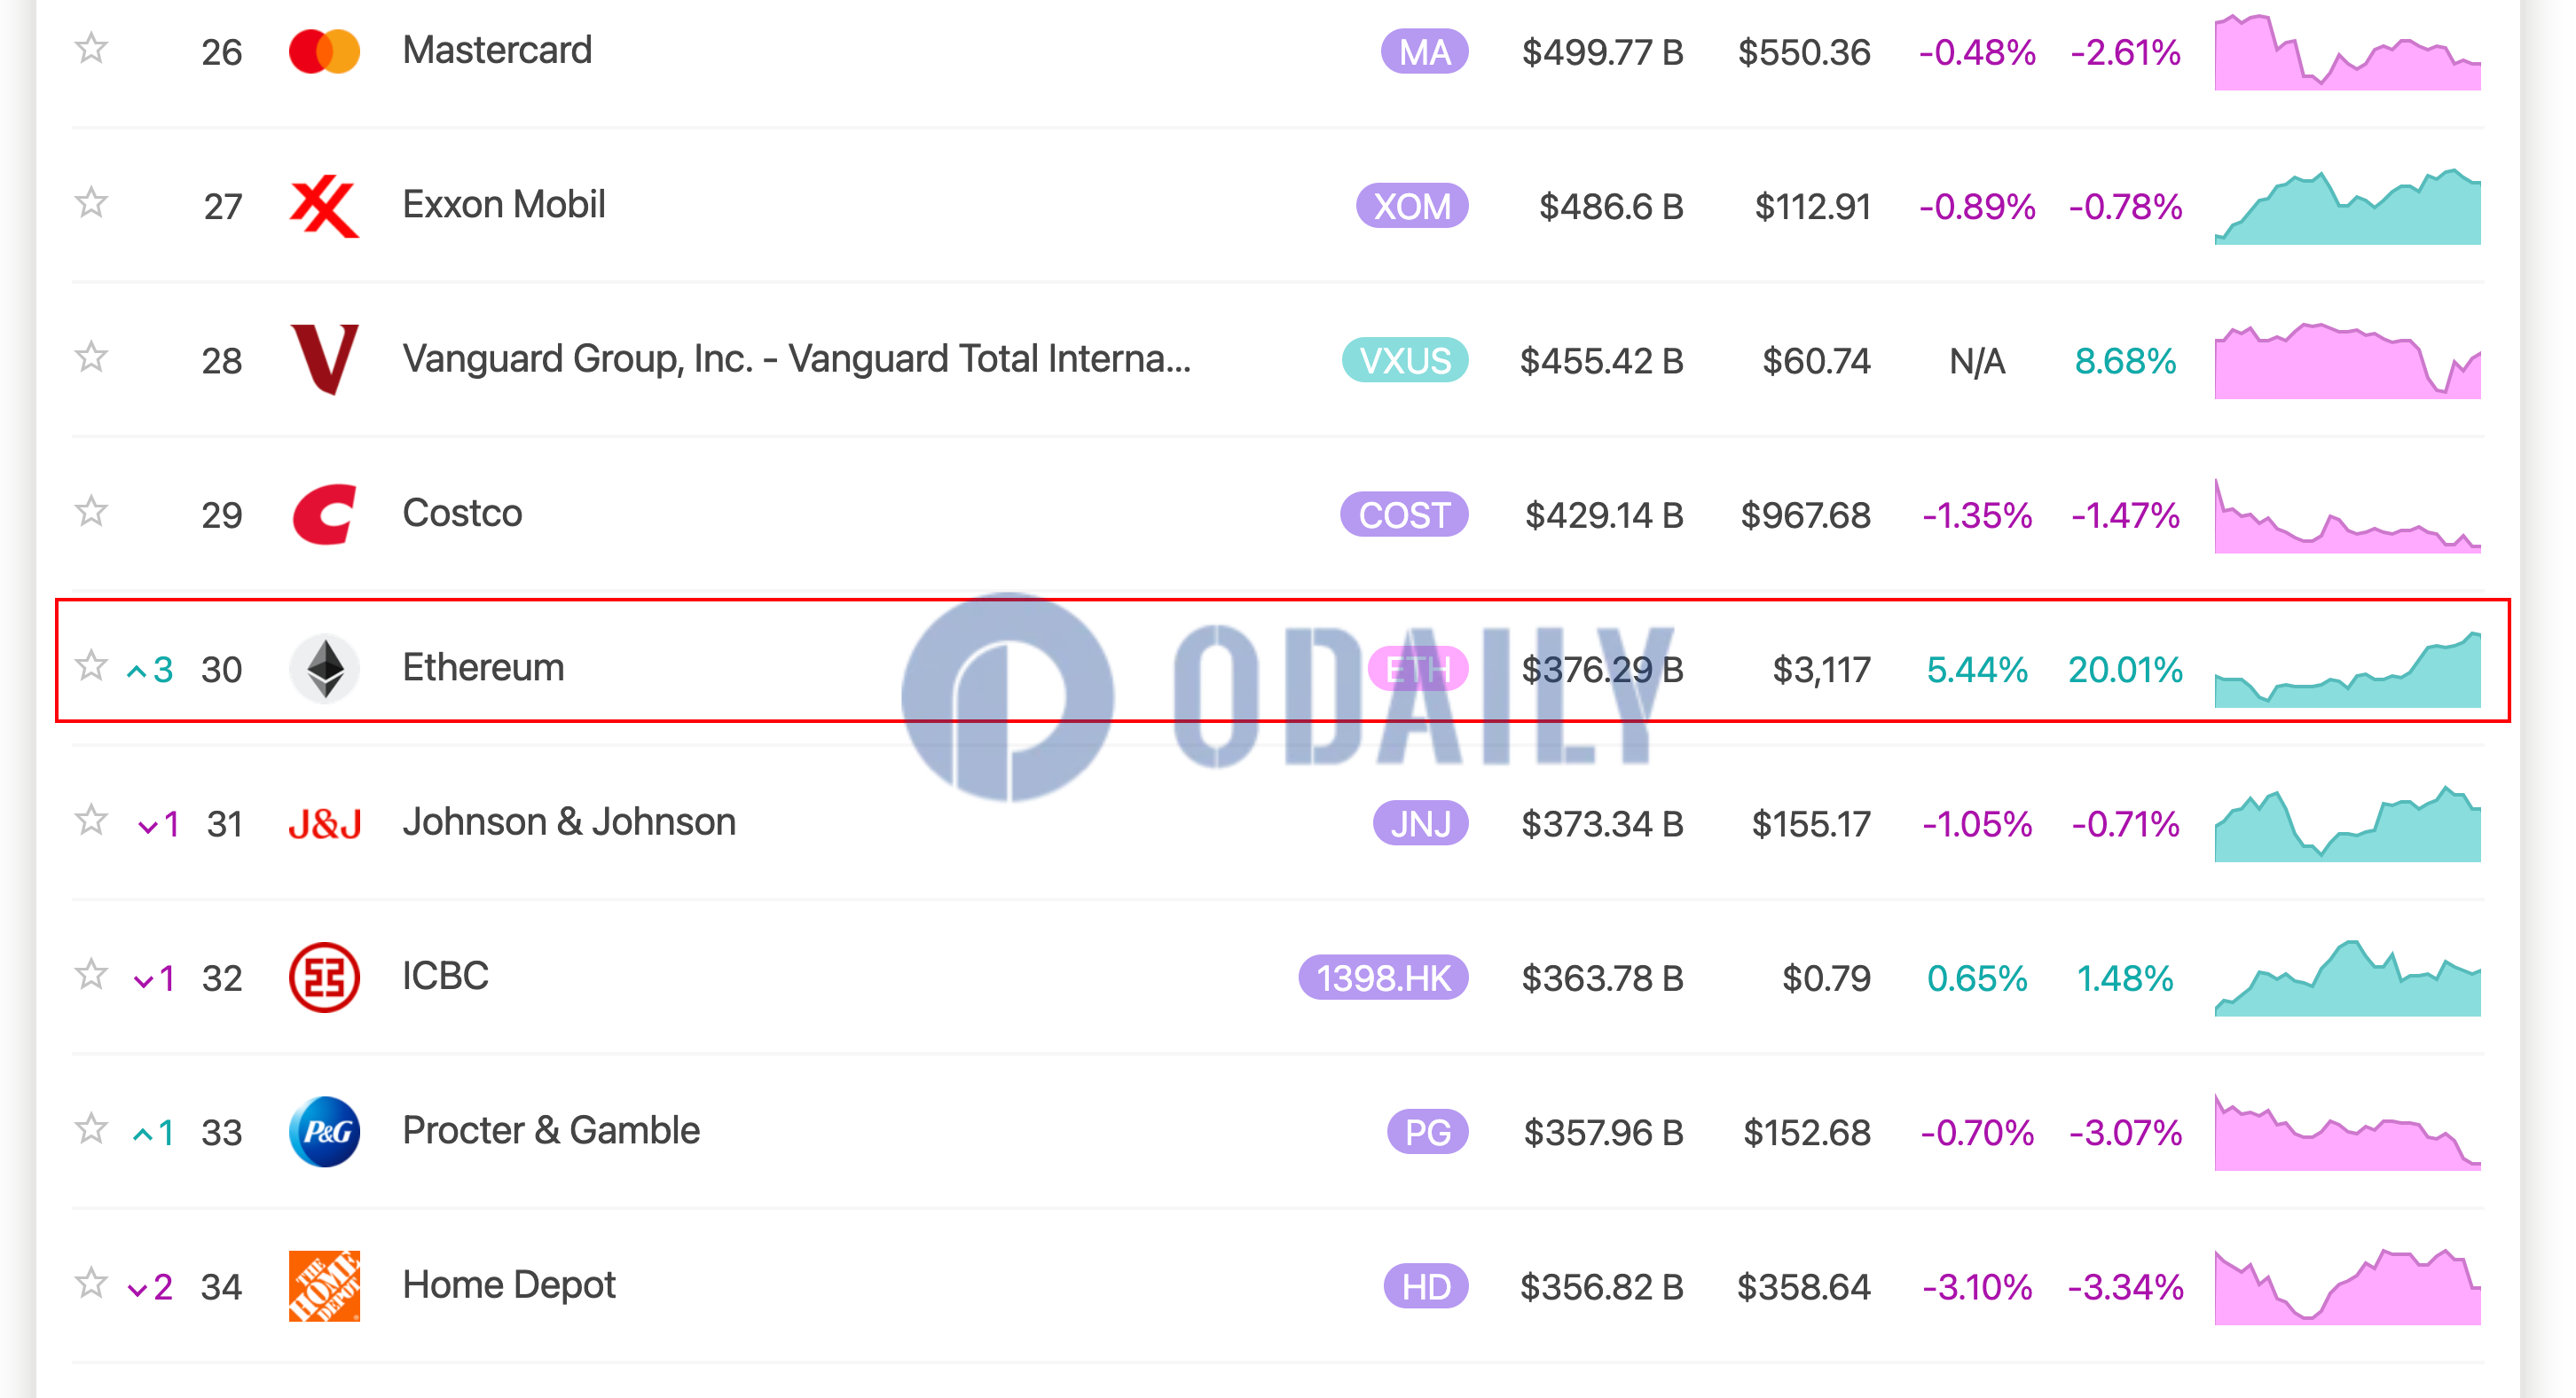Click the Home Depot orange logo
2576x1398 pixels.
pos(324,1286)
